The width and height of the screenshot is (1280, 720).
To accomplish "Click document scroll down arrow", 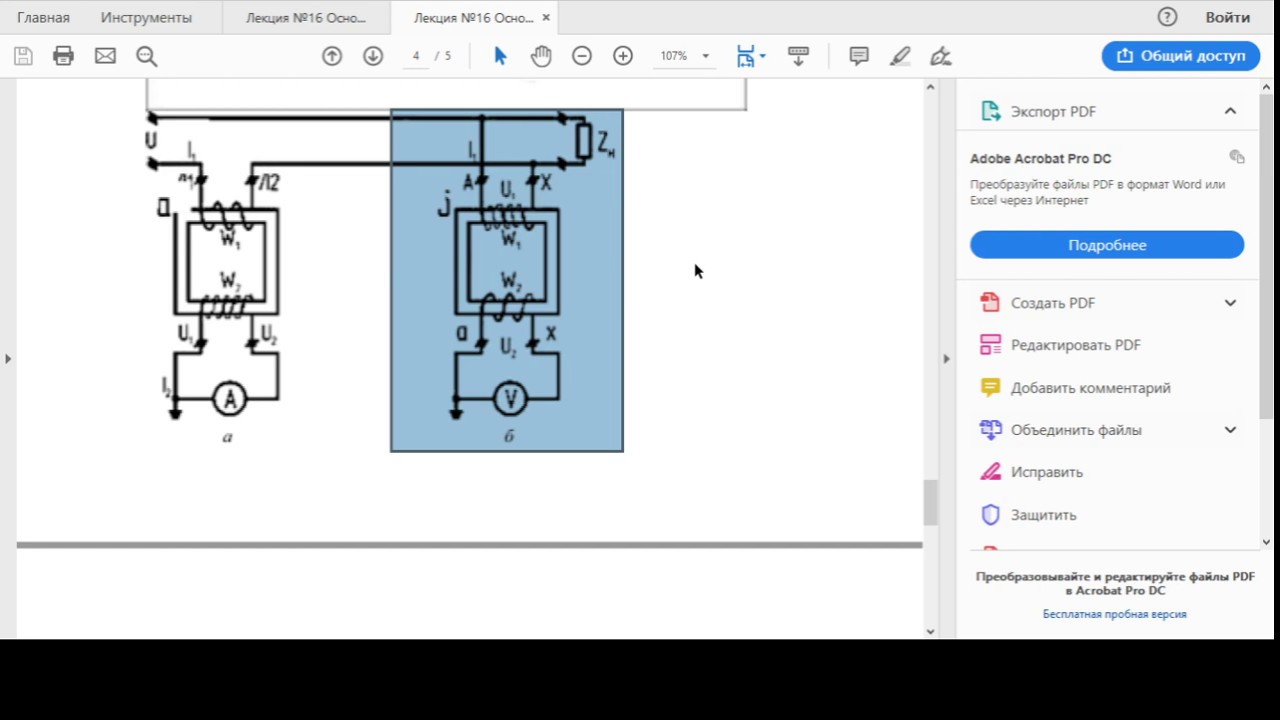I will pos(930,632).
